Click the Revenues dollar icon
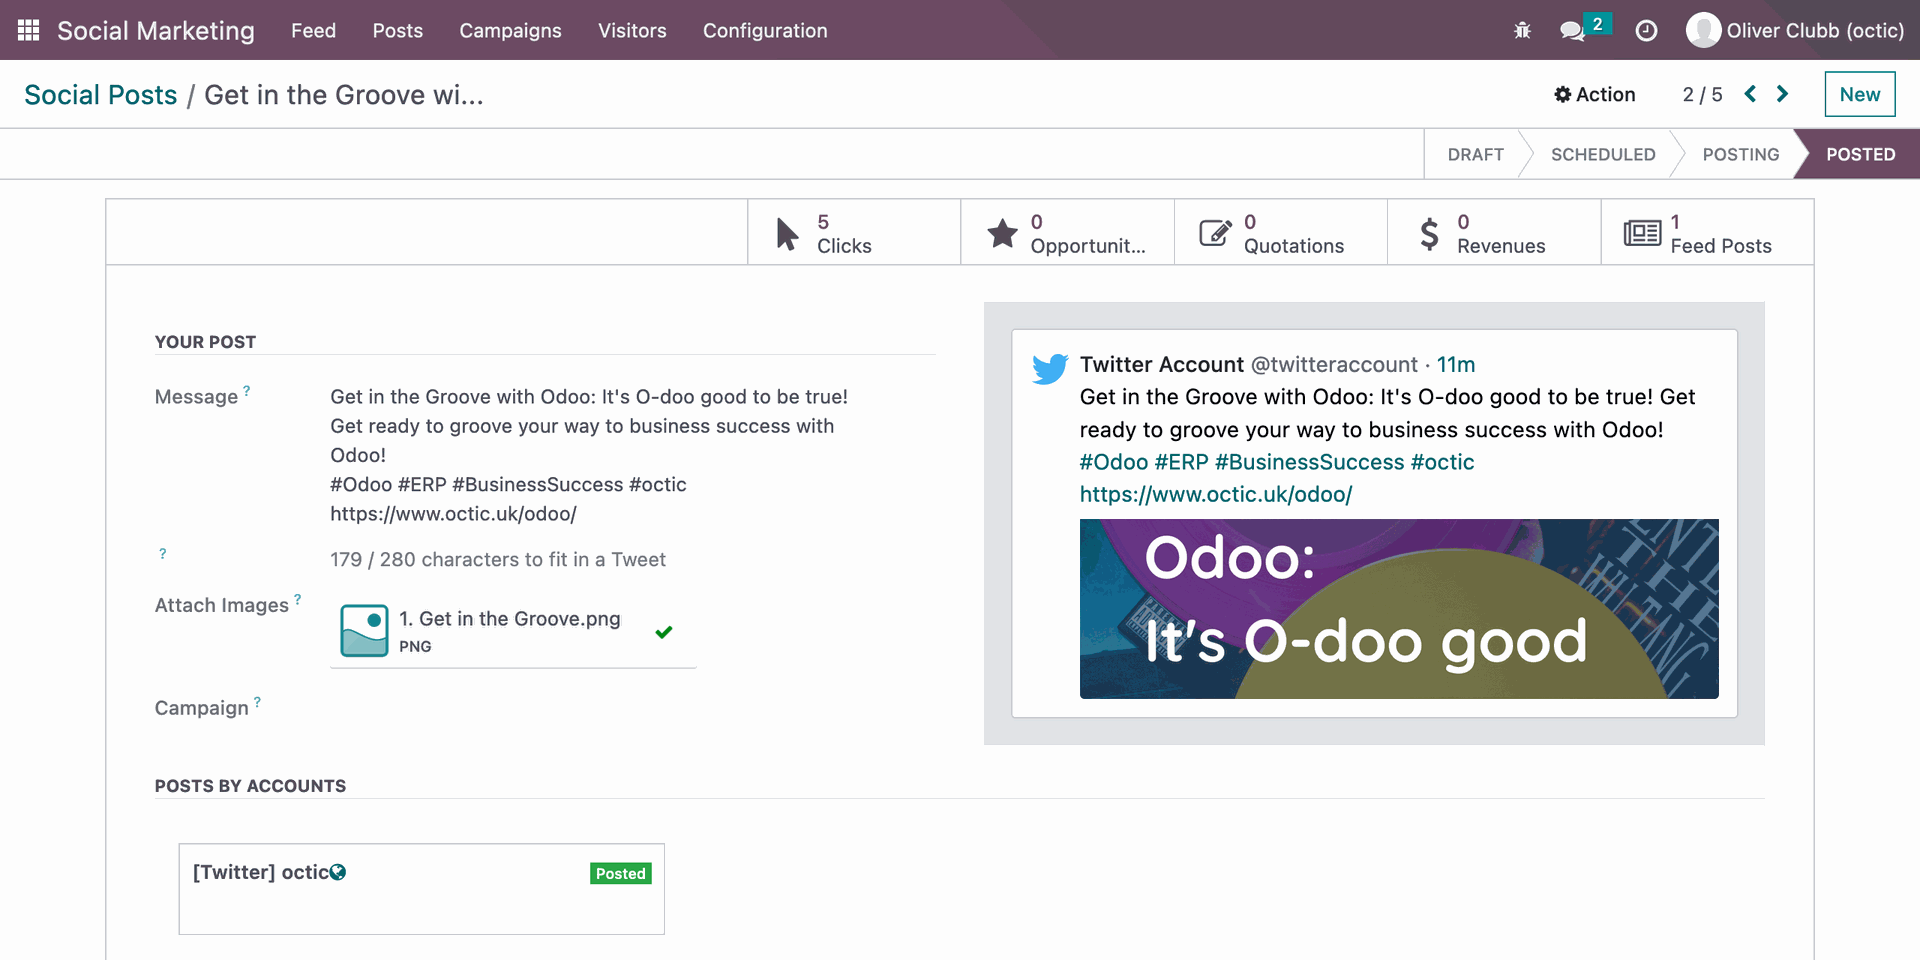Viewport: 1920px width, 960px height. coord(1429,233)
